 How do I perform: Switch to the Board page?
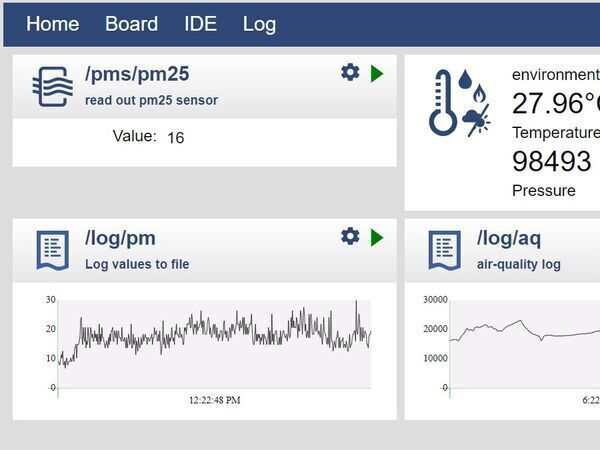[131, 24]
